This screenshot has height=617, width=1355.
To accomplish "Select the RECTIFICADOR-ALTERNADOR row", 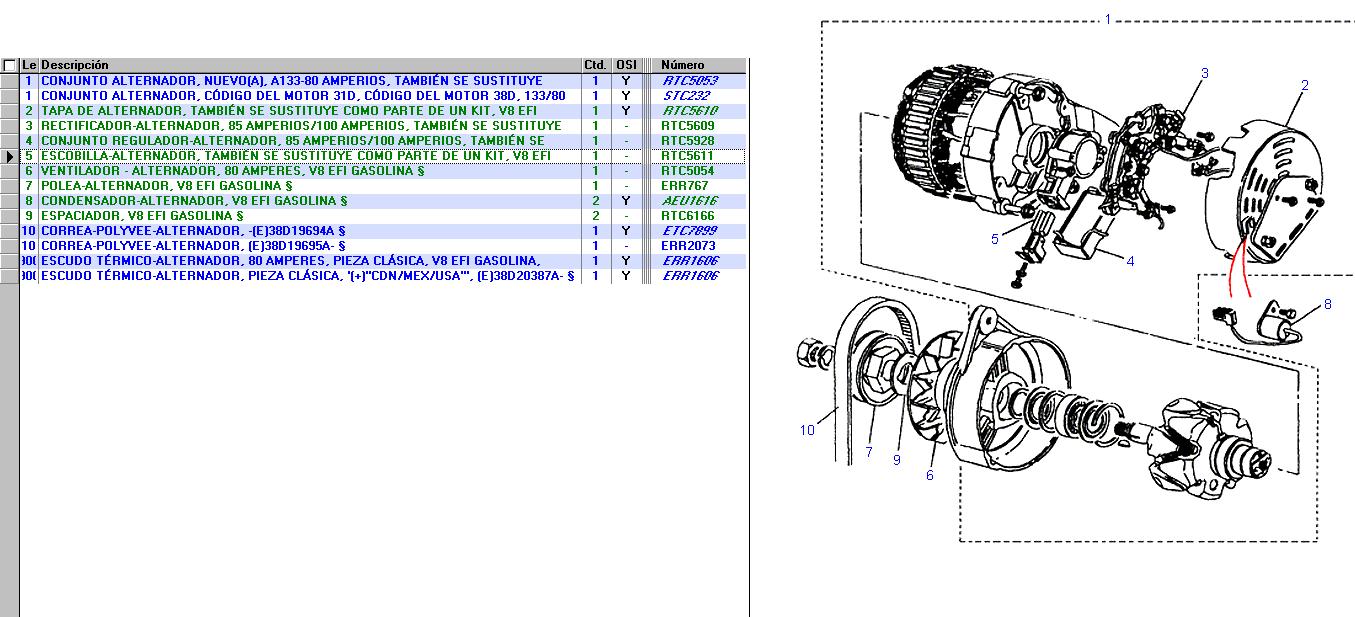I will pos(300,126).
